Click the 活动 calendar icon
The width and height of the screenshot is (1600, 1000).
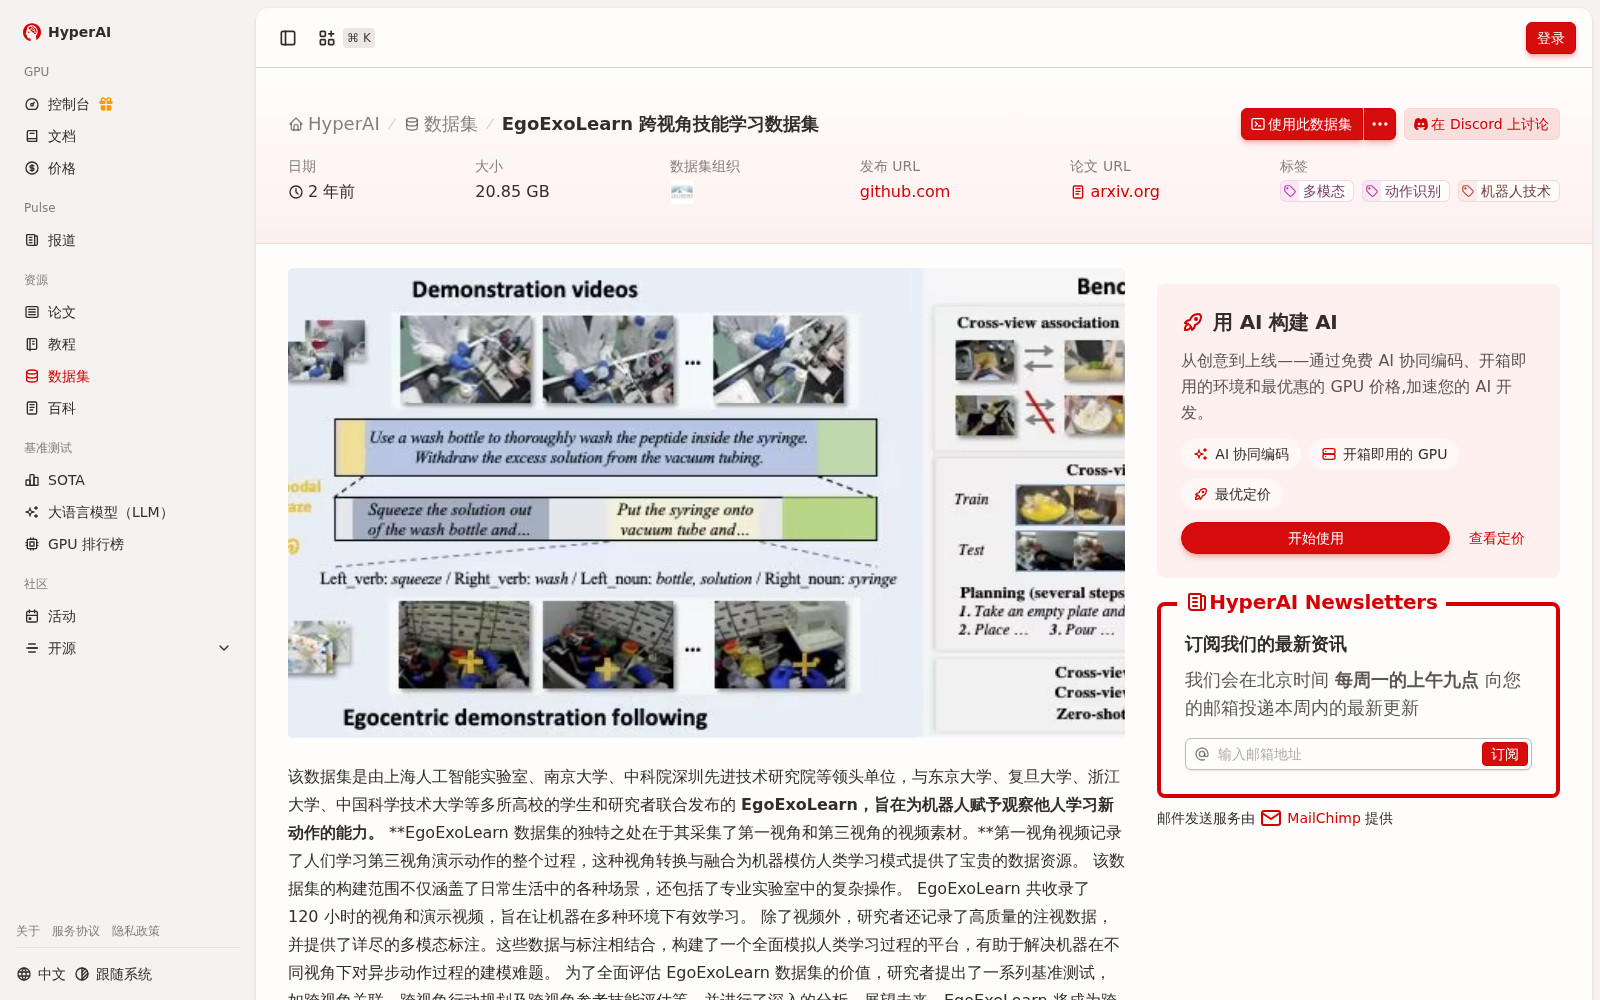tap(32, 616)
